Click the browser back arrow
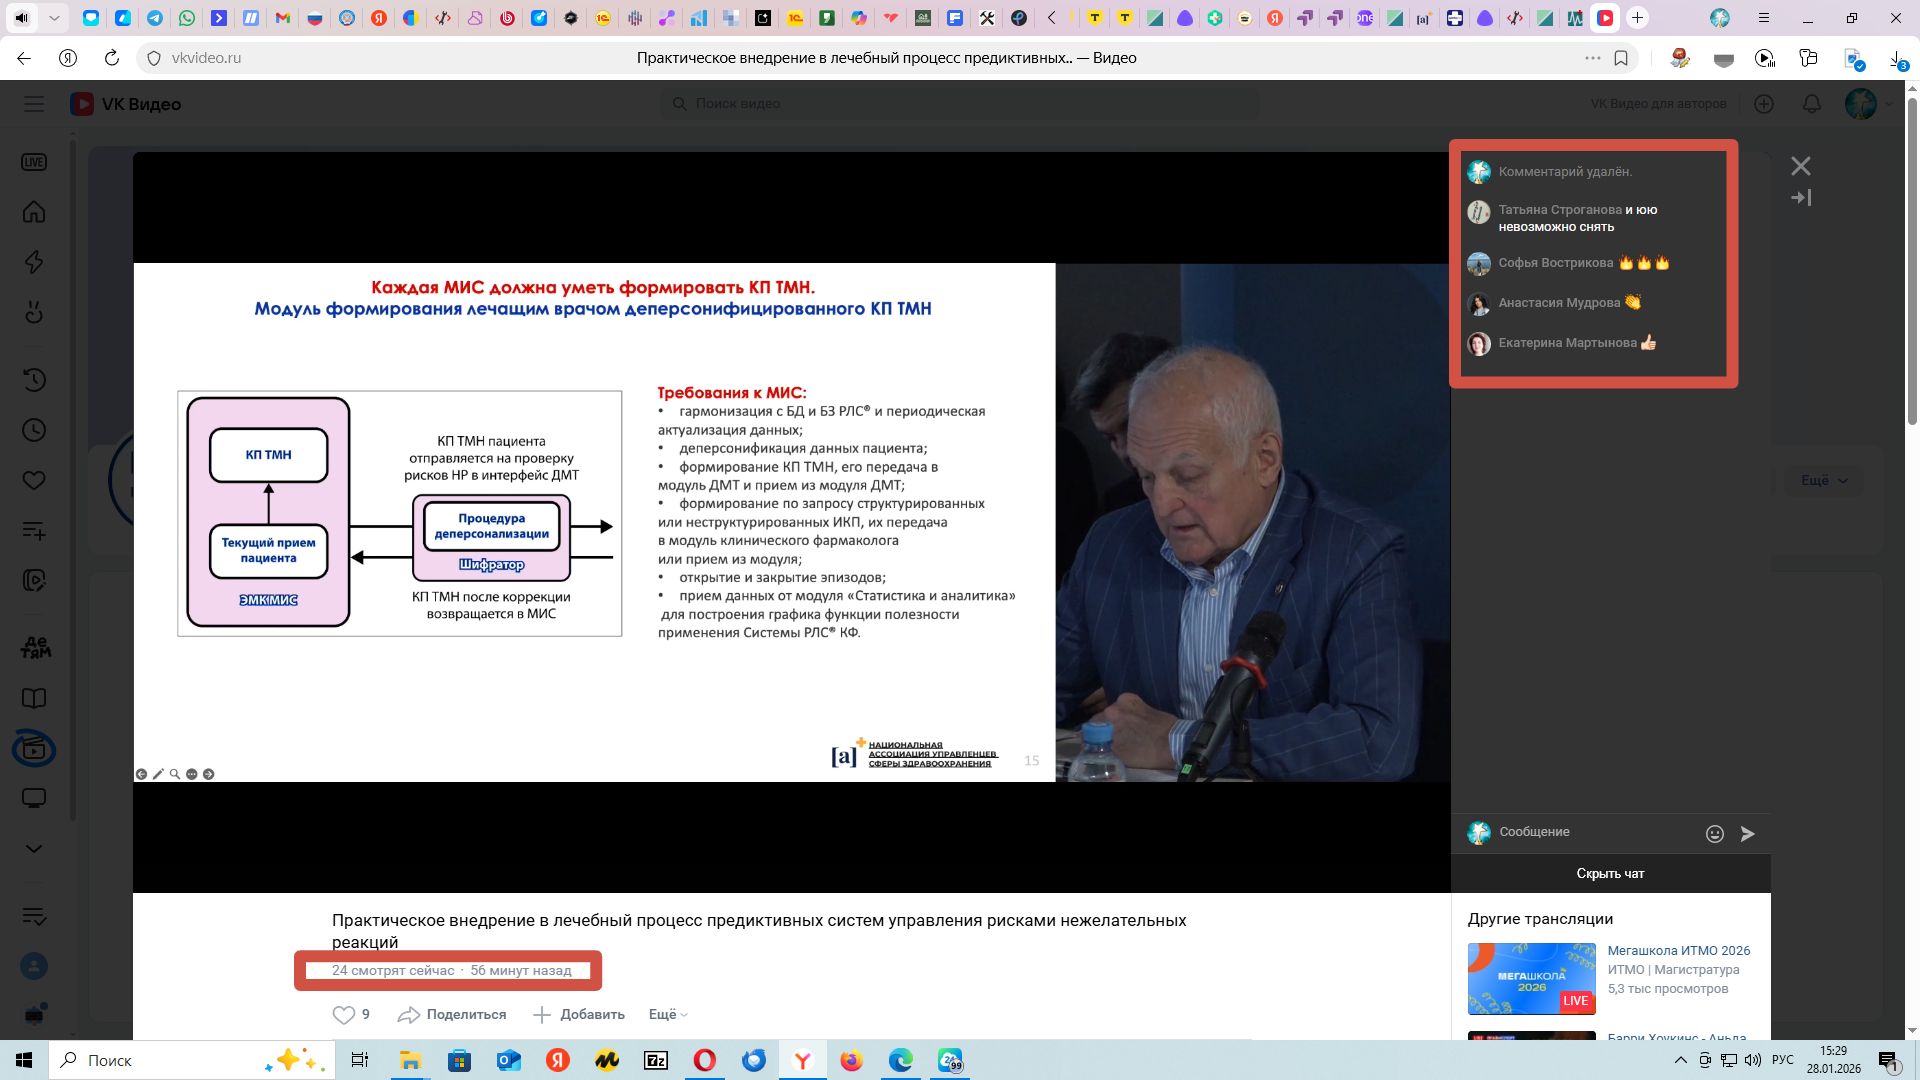 point(24,58)
